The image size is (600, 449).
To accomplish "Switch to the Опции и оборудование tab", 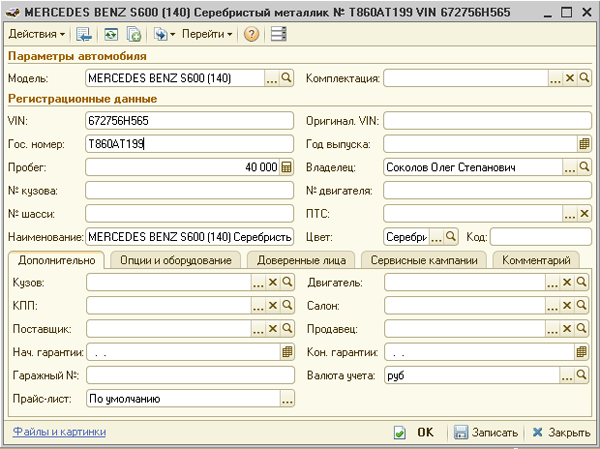I will click(x=176, y=260).
